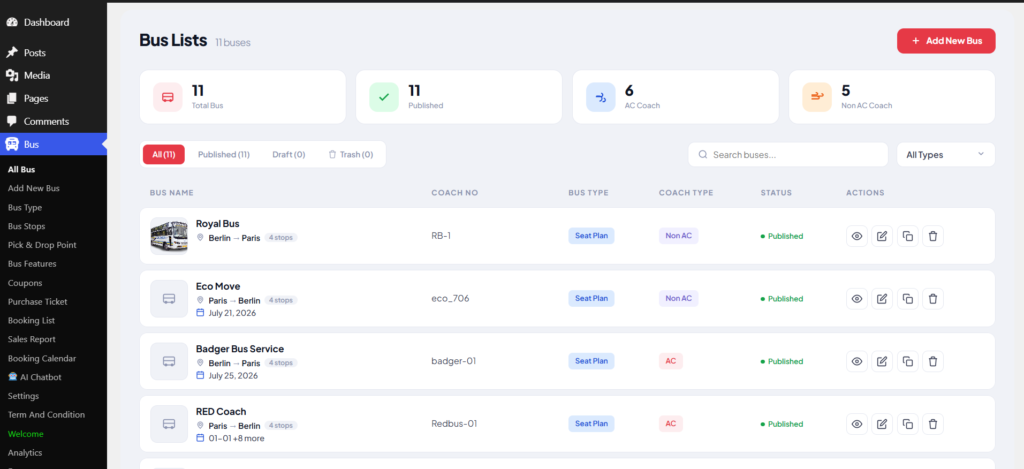Image resolution: width=1024 pixels, height=469 pixels.
Task: View Badger Bus Service via eye icon
Action: (x=857, y=361)
